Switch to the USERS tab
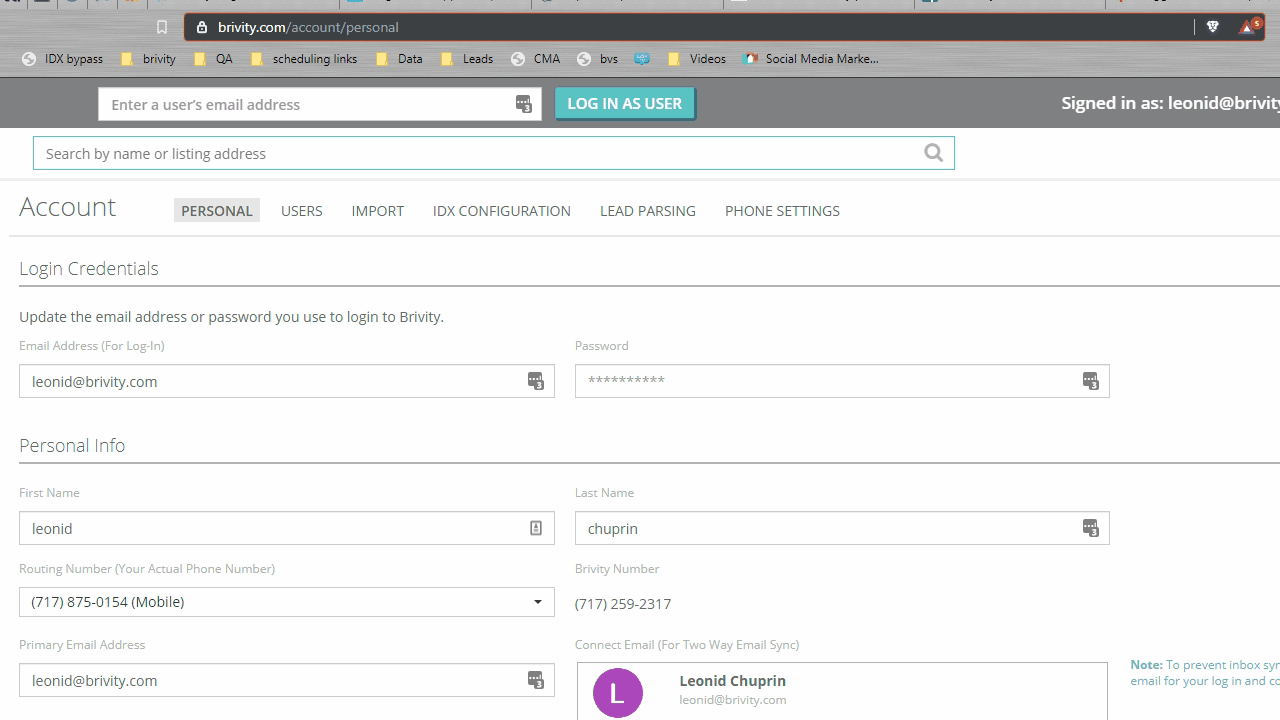 coord(302,211)
